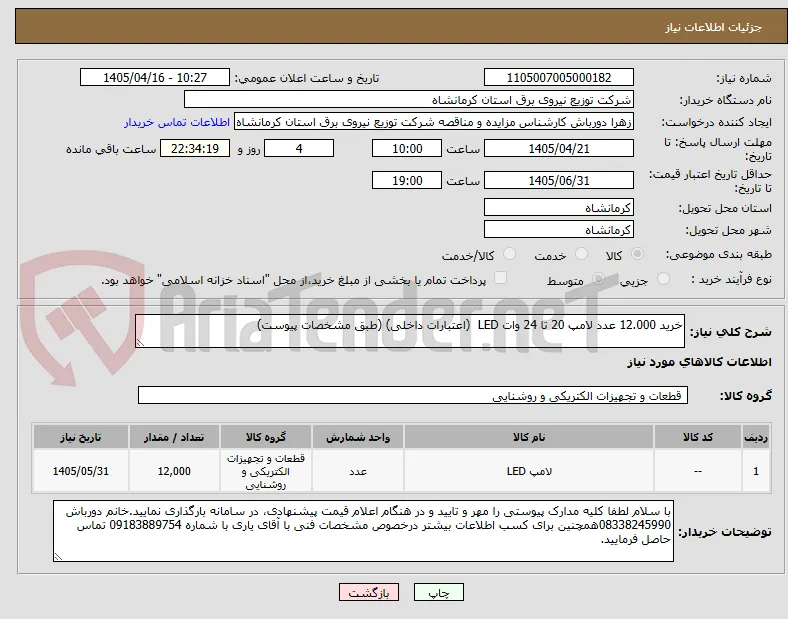This screenshot has height=619, width=788.
Task: Click the ردیف column header
Action: point(756,437)
